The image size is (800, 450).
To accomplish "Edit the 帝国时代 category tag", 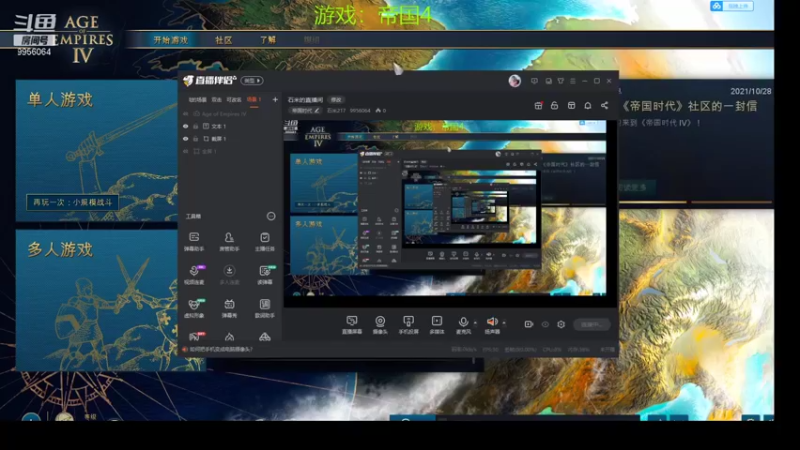I will coord(306,110).
